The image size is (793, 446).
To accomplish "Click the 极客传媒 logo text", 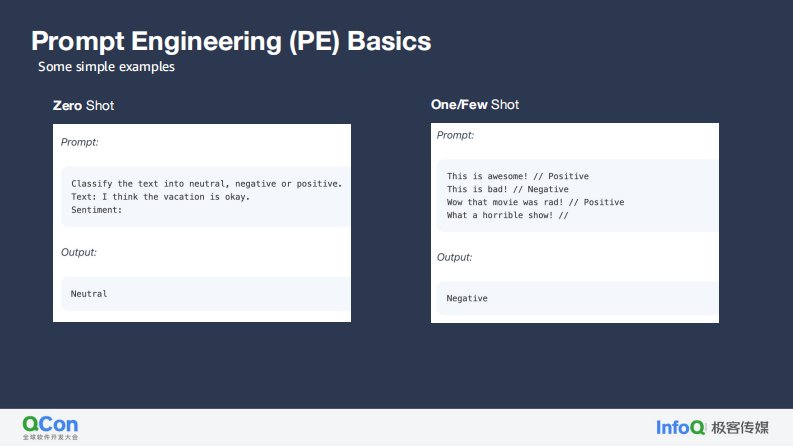I will 740,428.
